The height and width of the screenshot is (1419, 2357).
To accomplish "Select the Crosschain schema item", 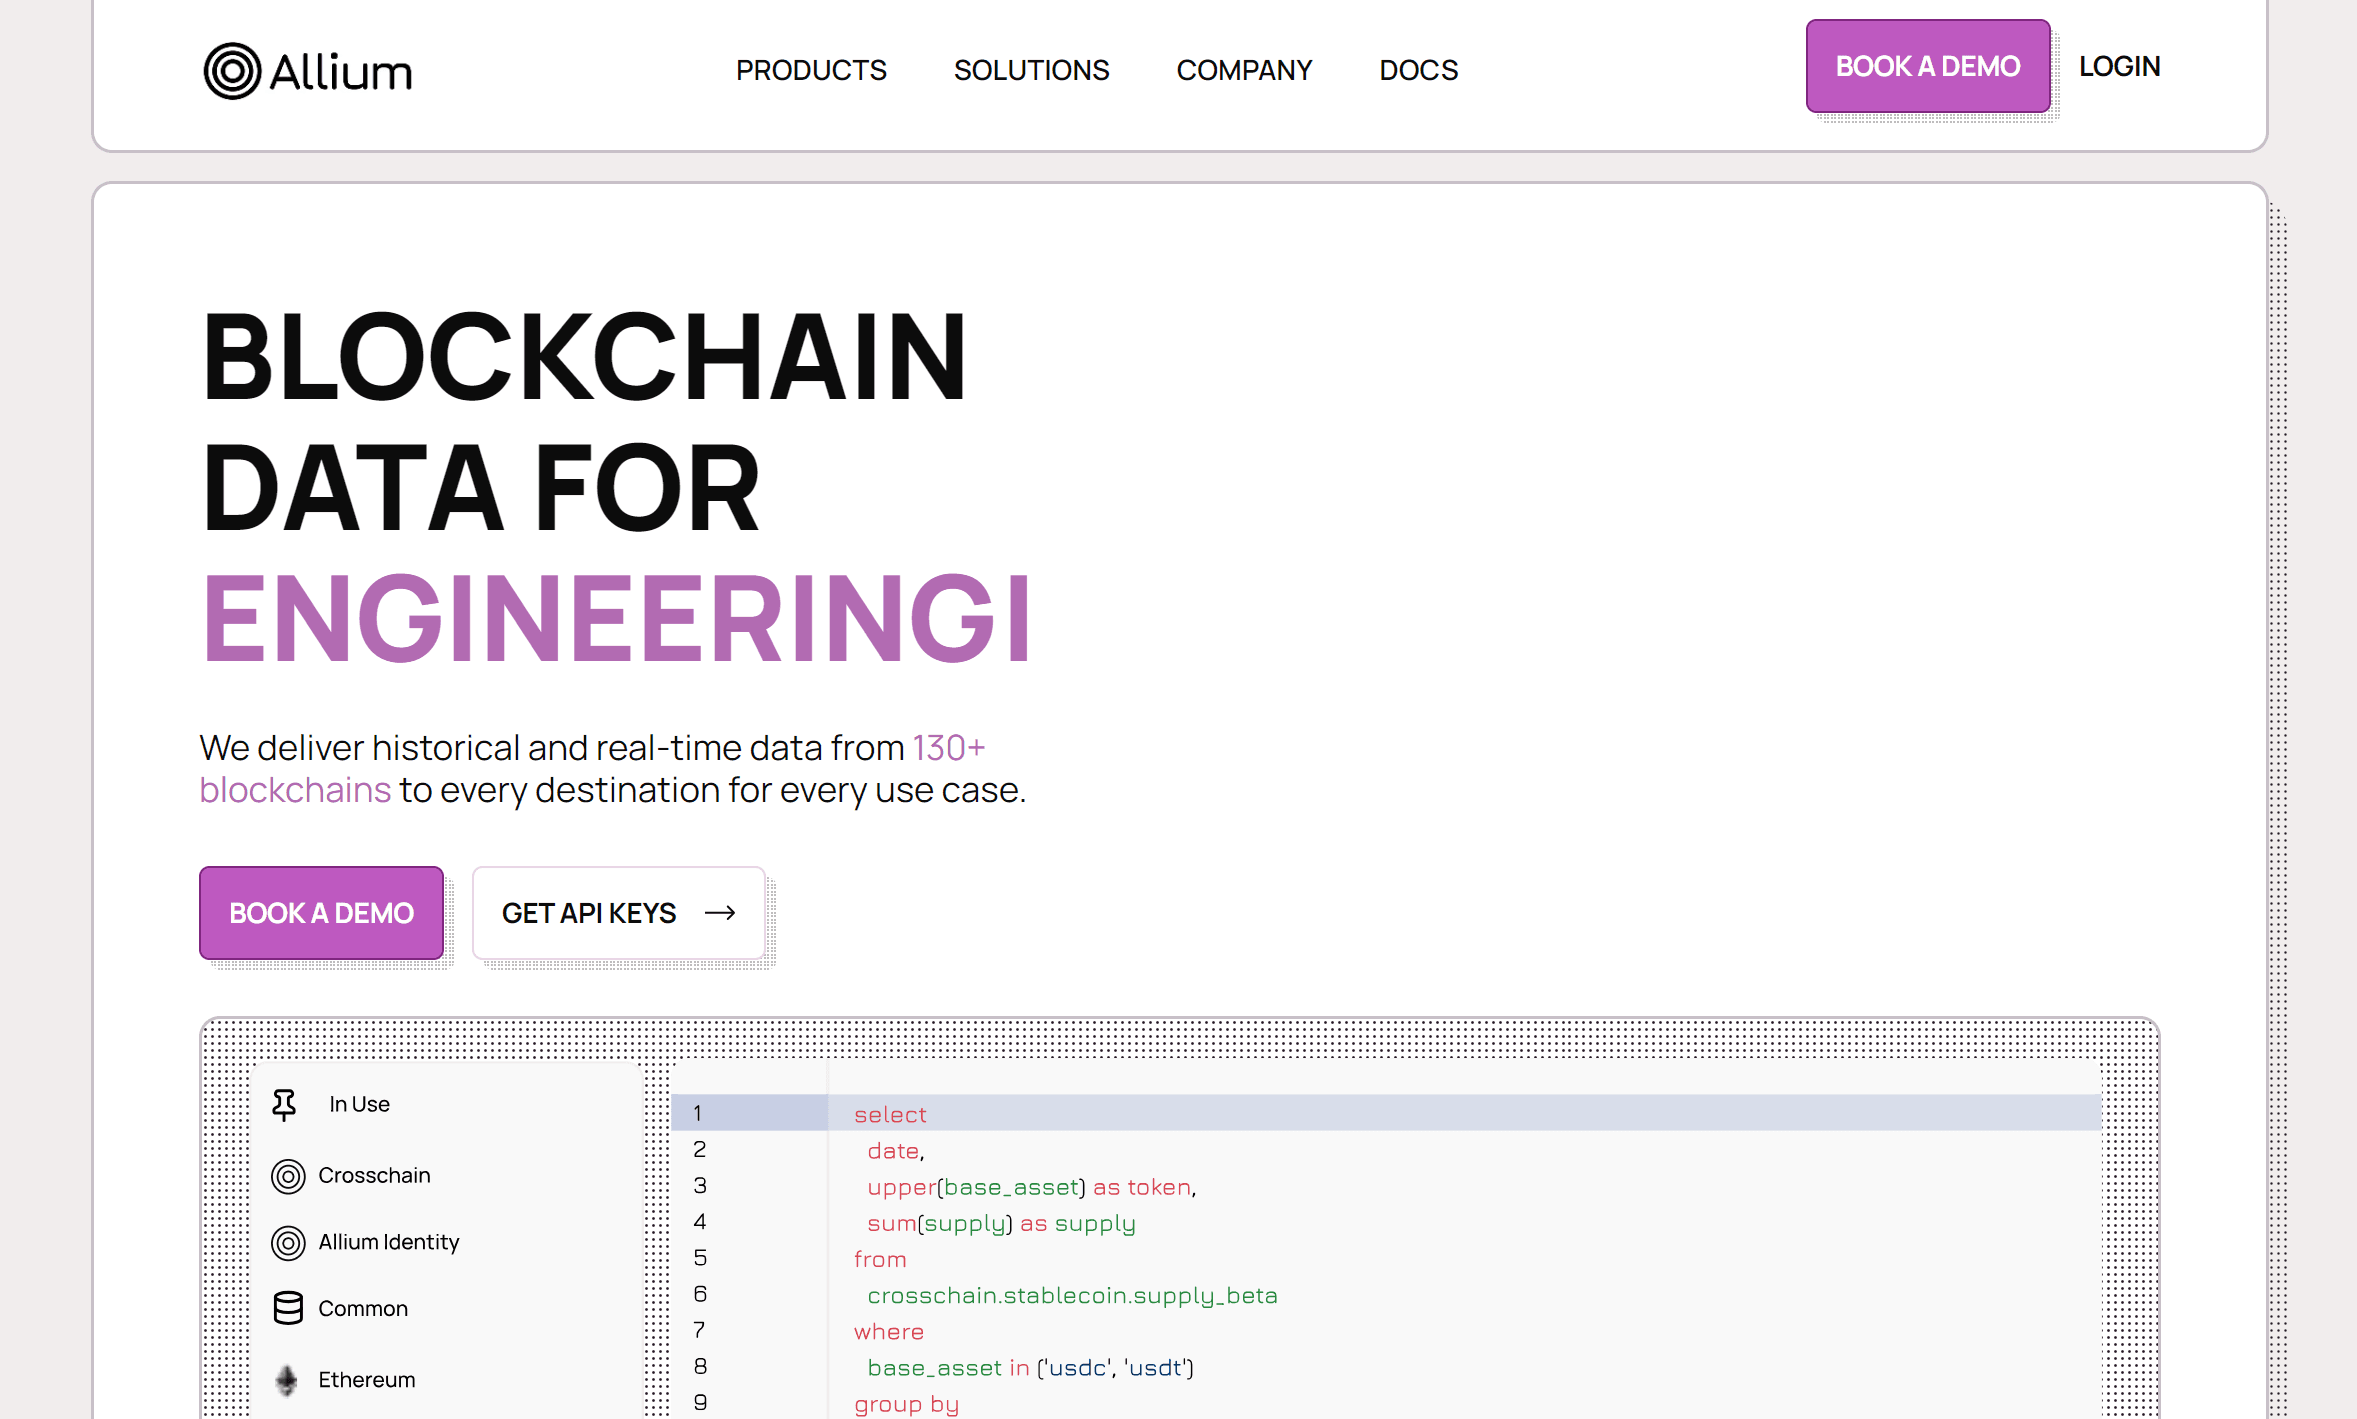I will click(374, 1175).
